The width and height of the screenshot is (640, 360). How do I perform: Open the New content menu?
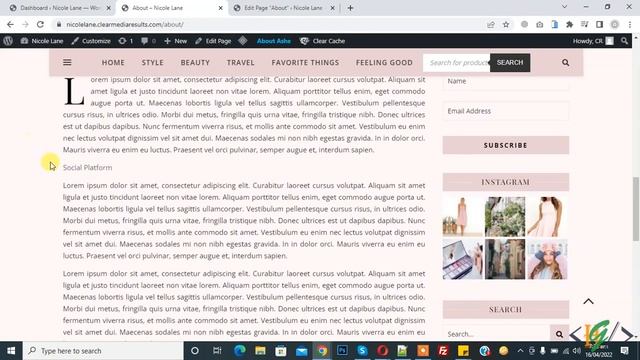(176, 41)
